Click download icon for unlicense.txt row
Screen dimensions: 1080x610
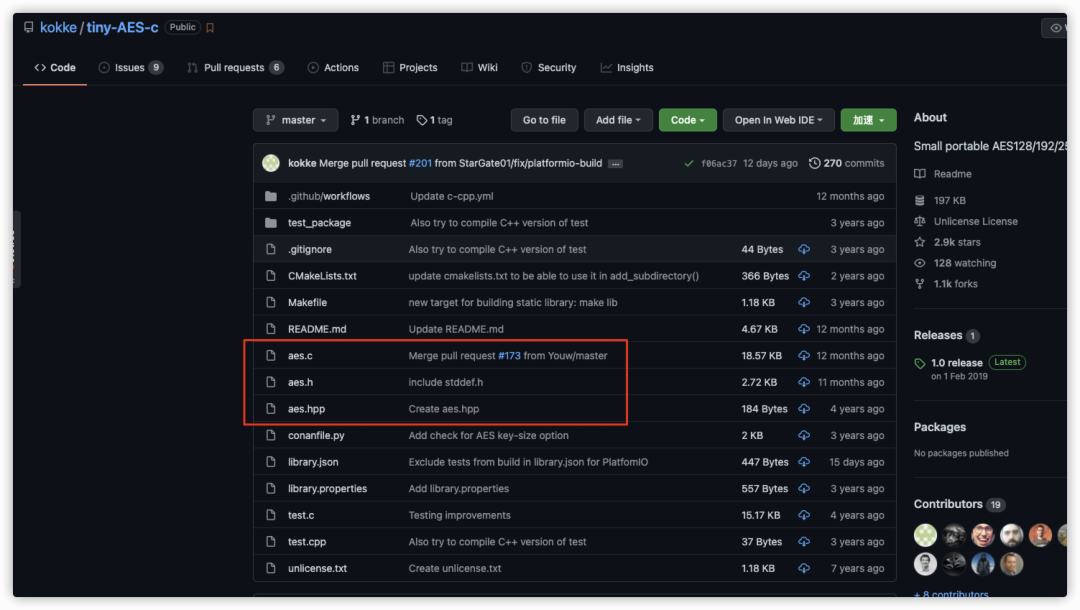[x=804, y=569]
